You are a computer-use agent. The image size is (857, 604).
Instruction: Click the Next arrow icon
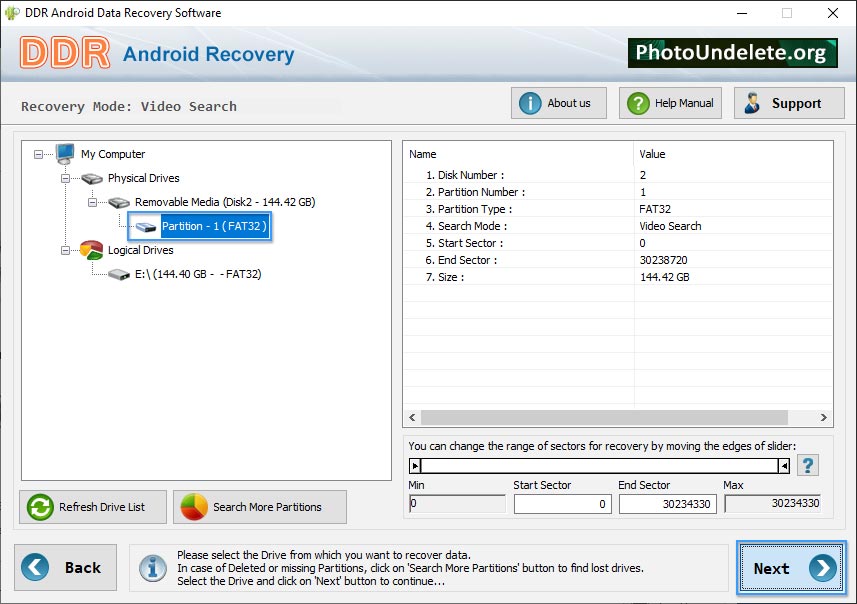pyautogui.click(x=823, y=568)
